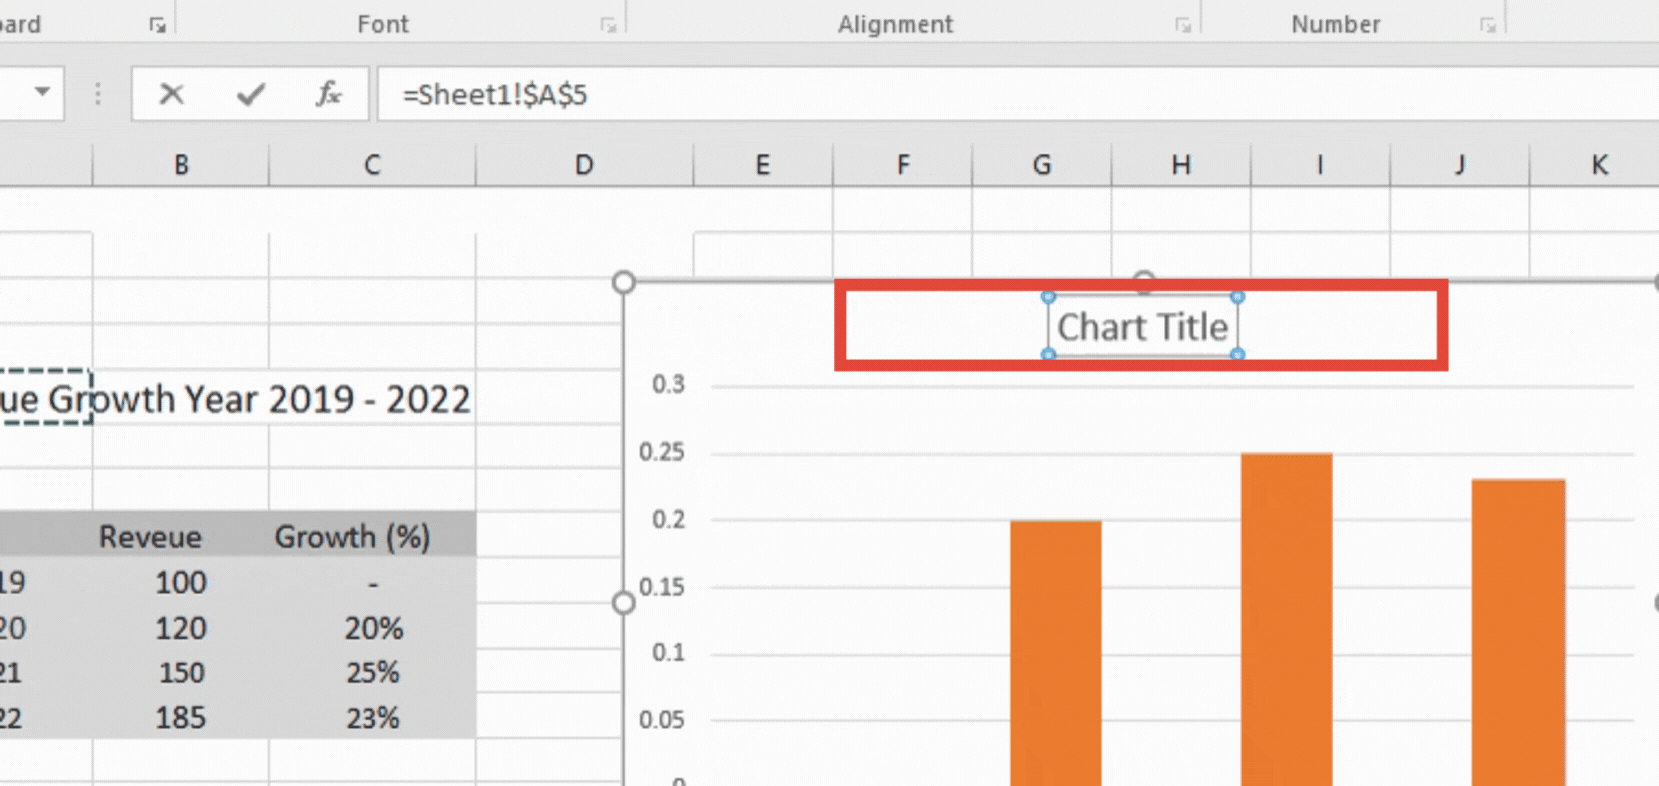Open the Font settings dialog launcher
The image size is (1659, 786).
608,25
